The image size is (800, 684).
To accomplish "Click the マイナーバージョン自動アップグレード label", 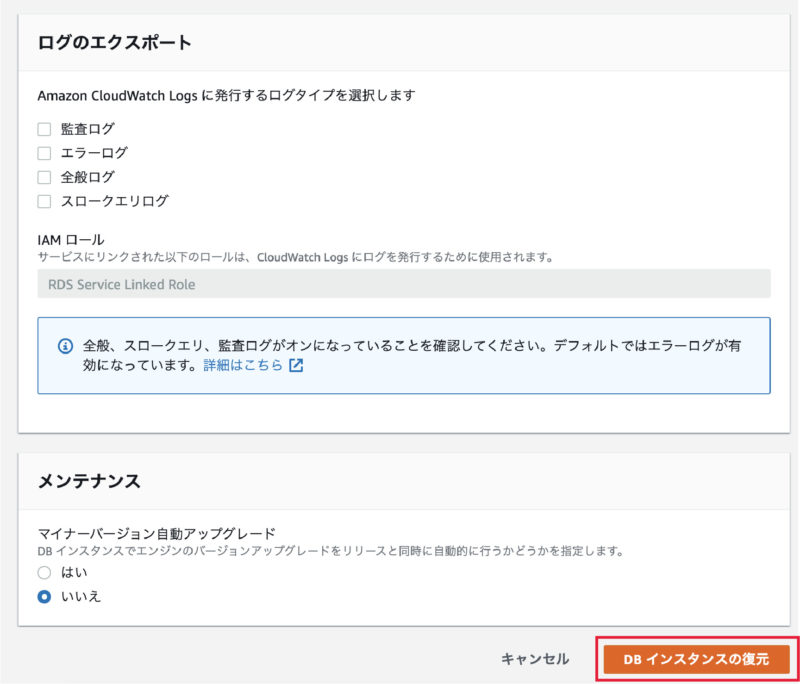I will (157, 534).
